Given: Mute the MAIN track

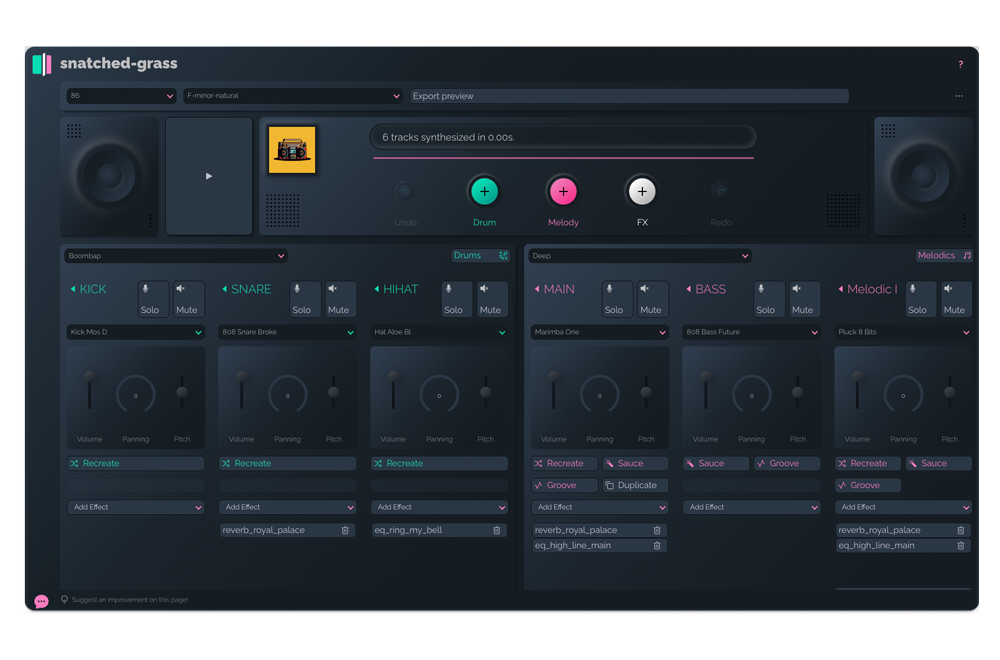Looking at the screenshot, I should pyautogui.click(x=651, y=298).
